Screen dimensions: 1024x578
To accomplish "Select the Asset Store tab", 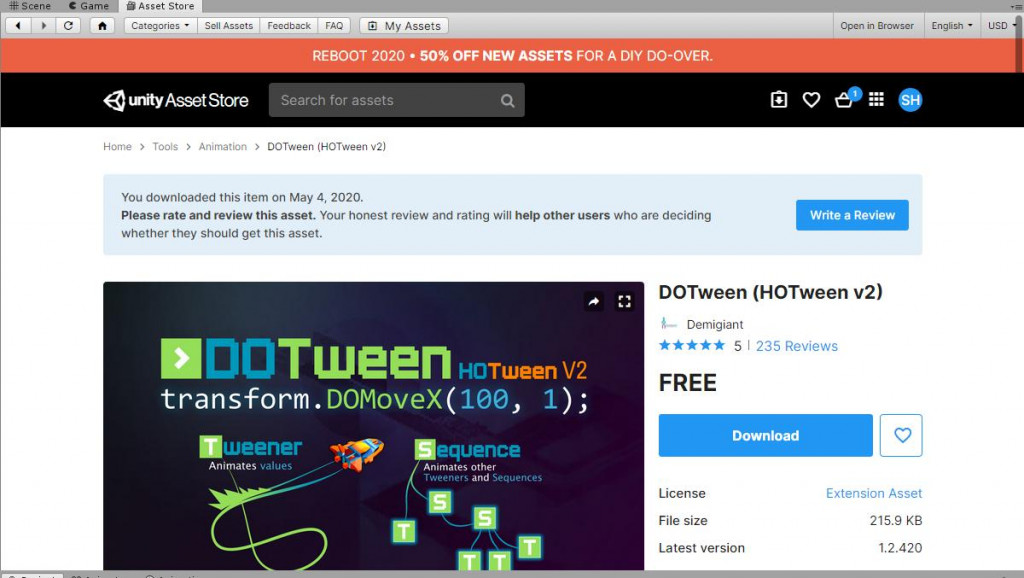I will click(160, 6).
